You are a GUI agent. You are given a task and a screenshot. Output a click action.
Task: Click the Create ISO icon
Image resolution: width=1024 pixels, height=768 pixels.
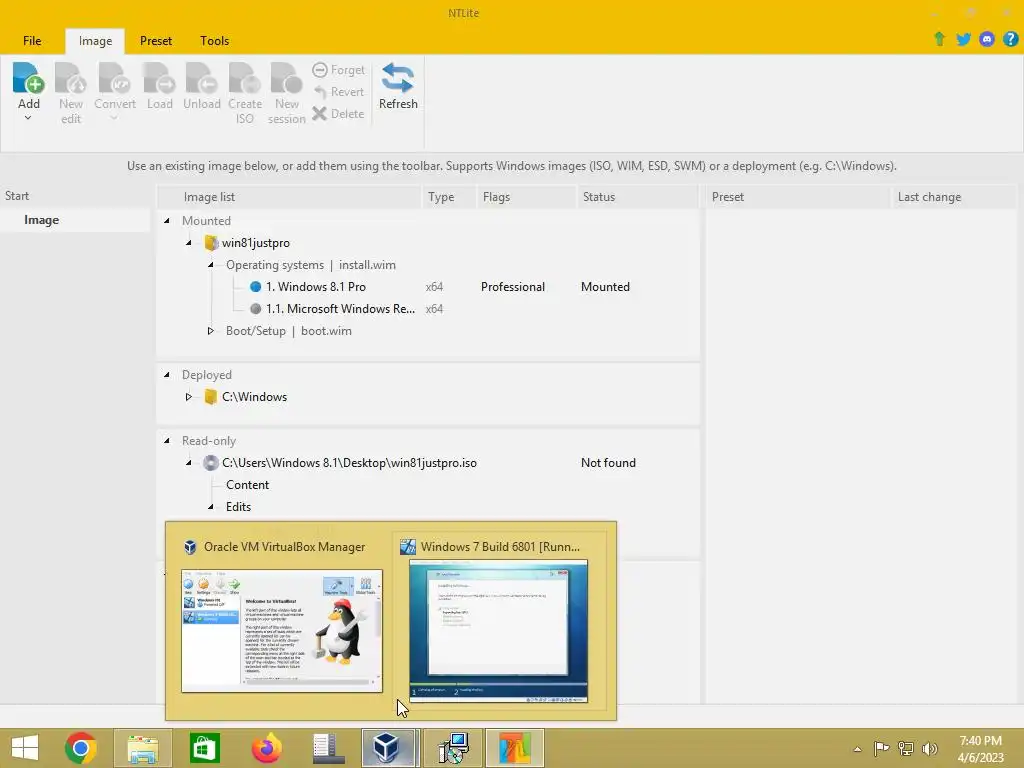pyautogui.click(x=245, y=78)
